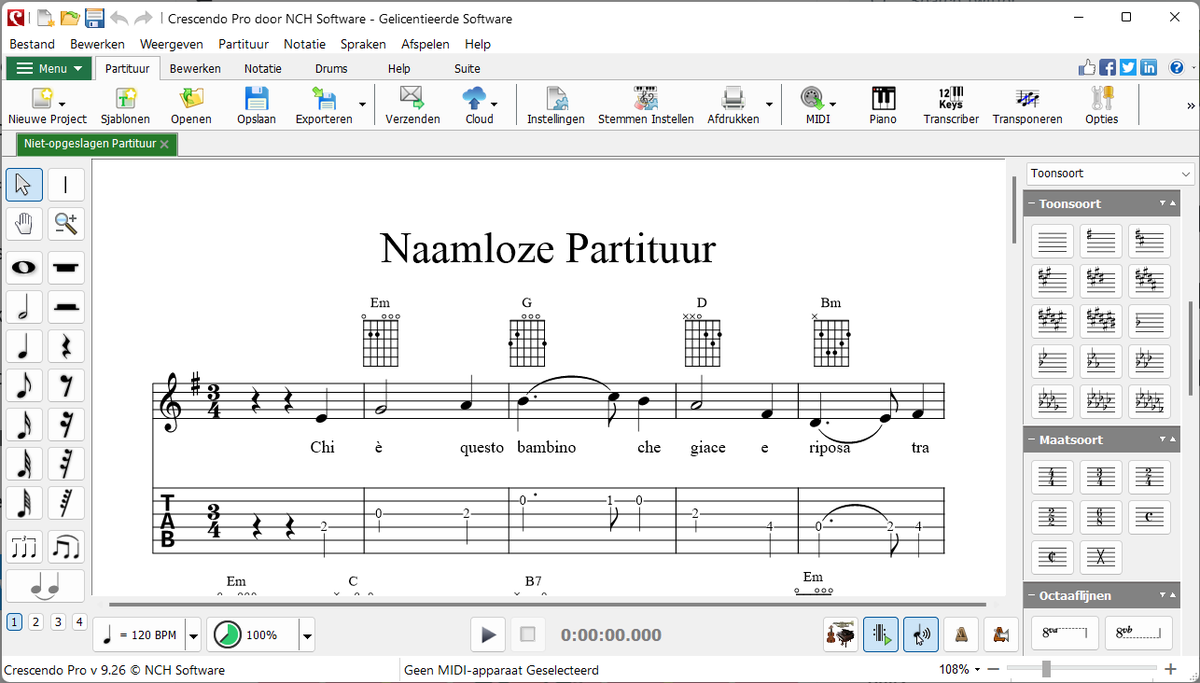This screenshot has width=1200, height=683.
Task: Select the hand pan tool
Action: [24, 224]
